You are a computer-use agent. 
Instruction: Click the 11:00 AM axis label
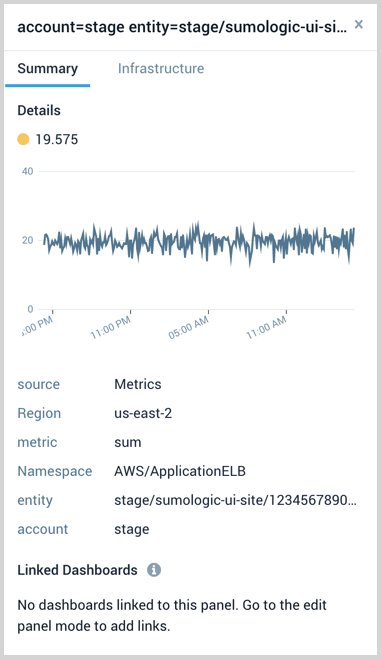[266, 328]
